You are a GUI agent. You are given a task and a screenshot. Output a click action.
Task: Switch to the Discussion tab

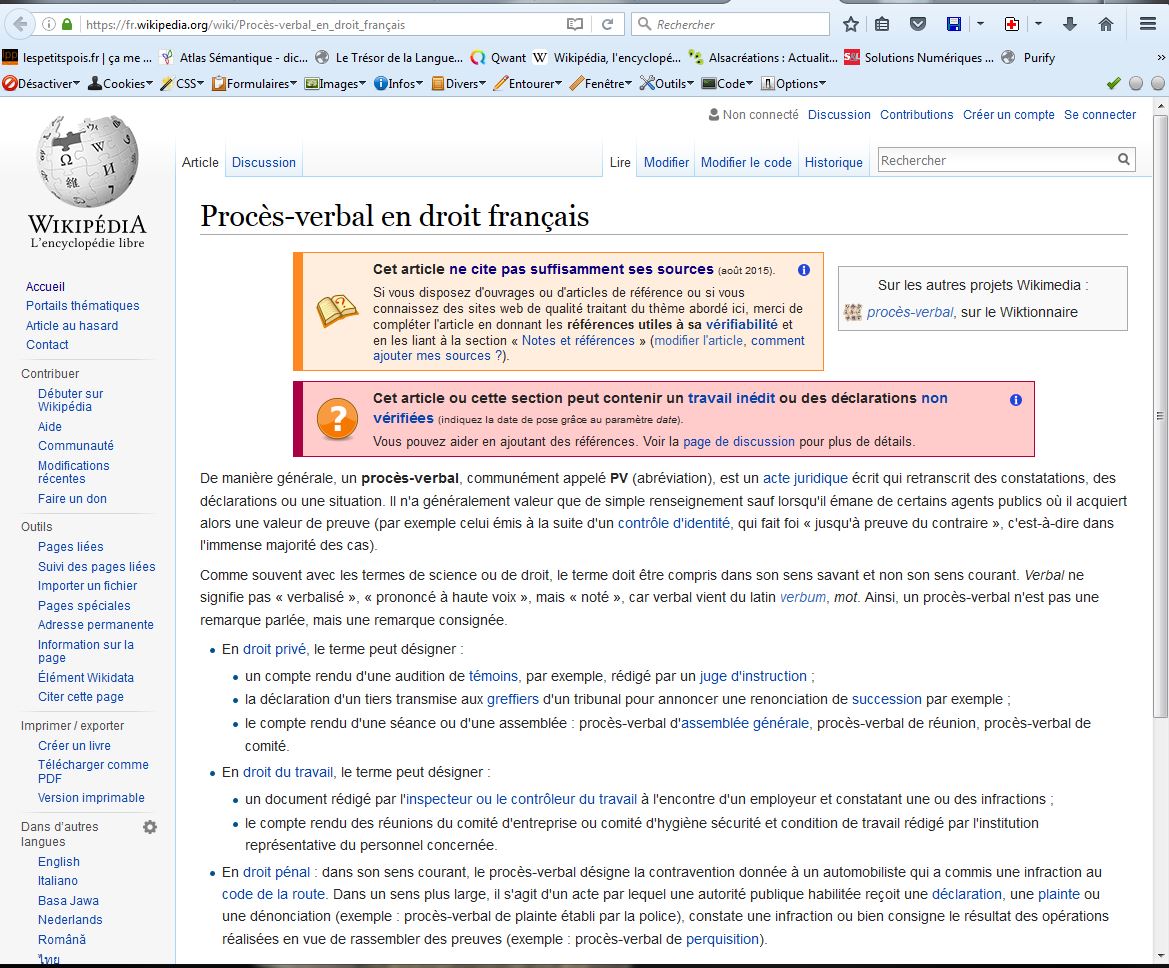(263, 162)
